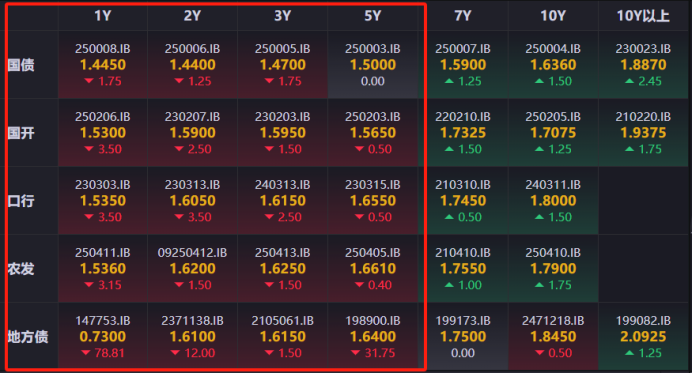693x374 pixels.
Task: Select the 10Y以上 column header
Action: click(643, 16)
